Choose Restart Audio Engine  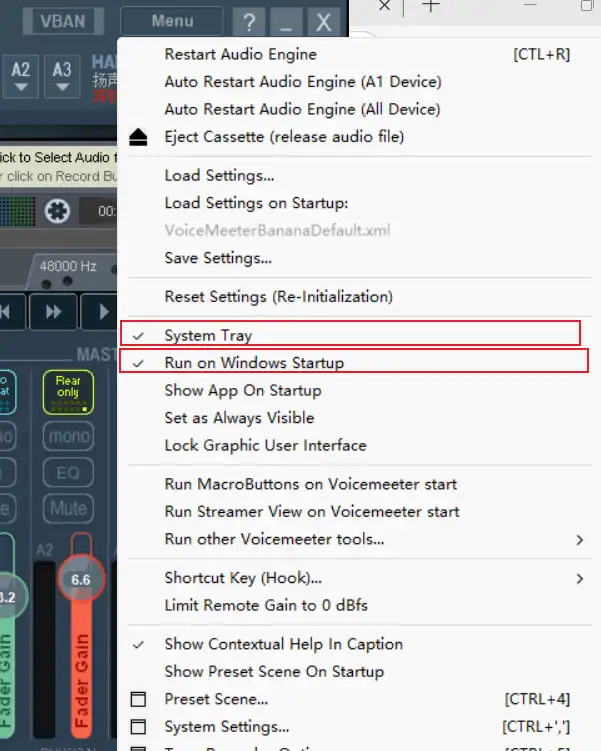[x=240, y=54]
